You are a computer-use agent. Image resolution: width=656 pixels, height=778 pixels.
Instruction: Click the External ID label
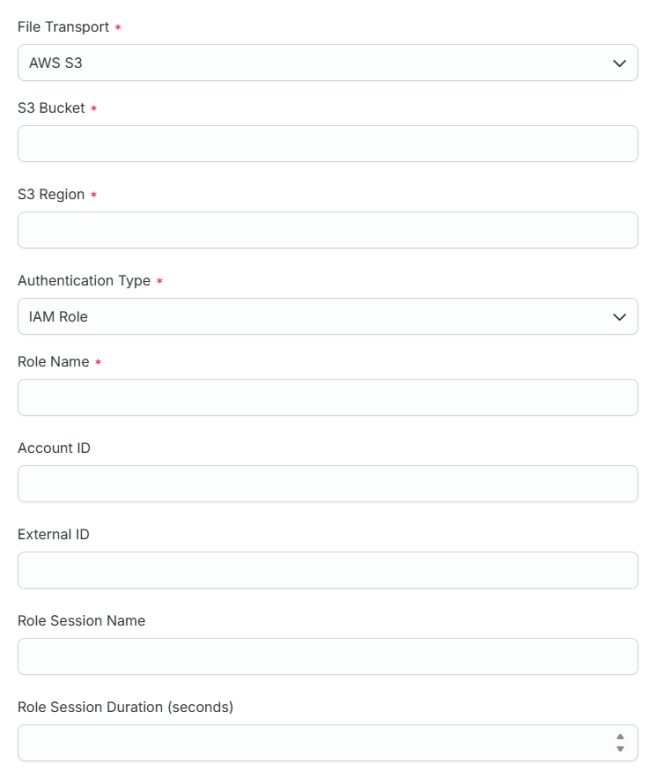[54, 534]
